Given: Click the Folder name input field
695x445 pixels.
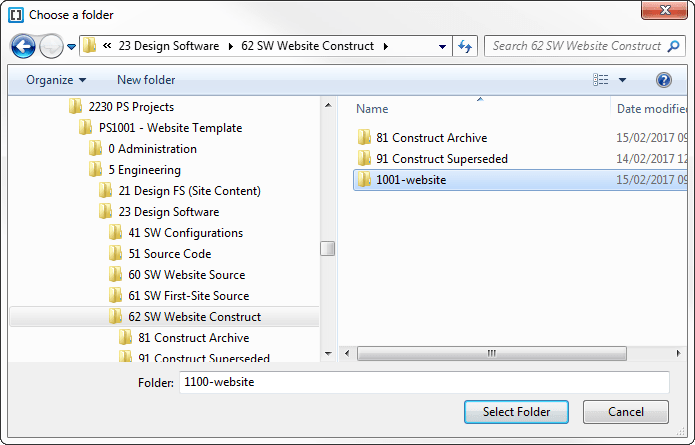Looking at the screenshot, I should (x=424, y=382).
